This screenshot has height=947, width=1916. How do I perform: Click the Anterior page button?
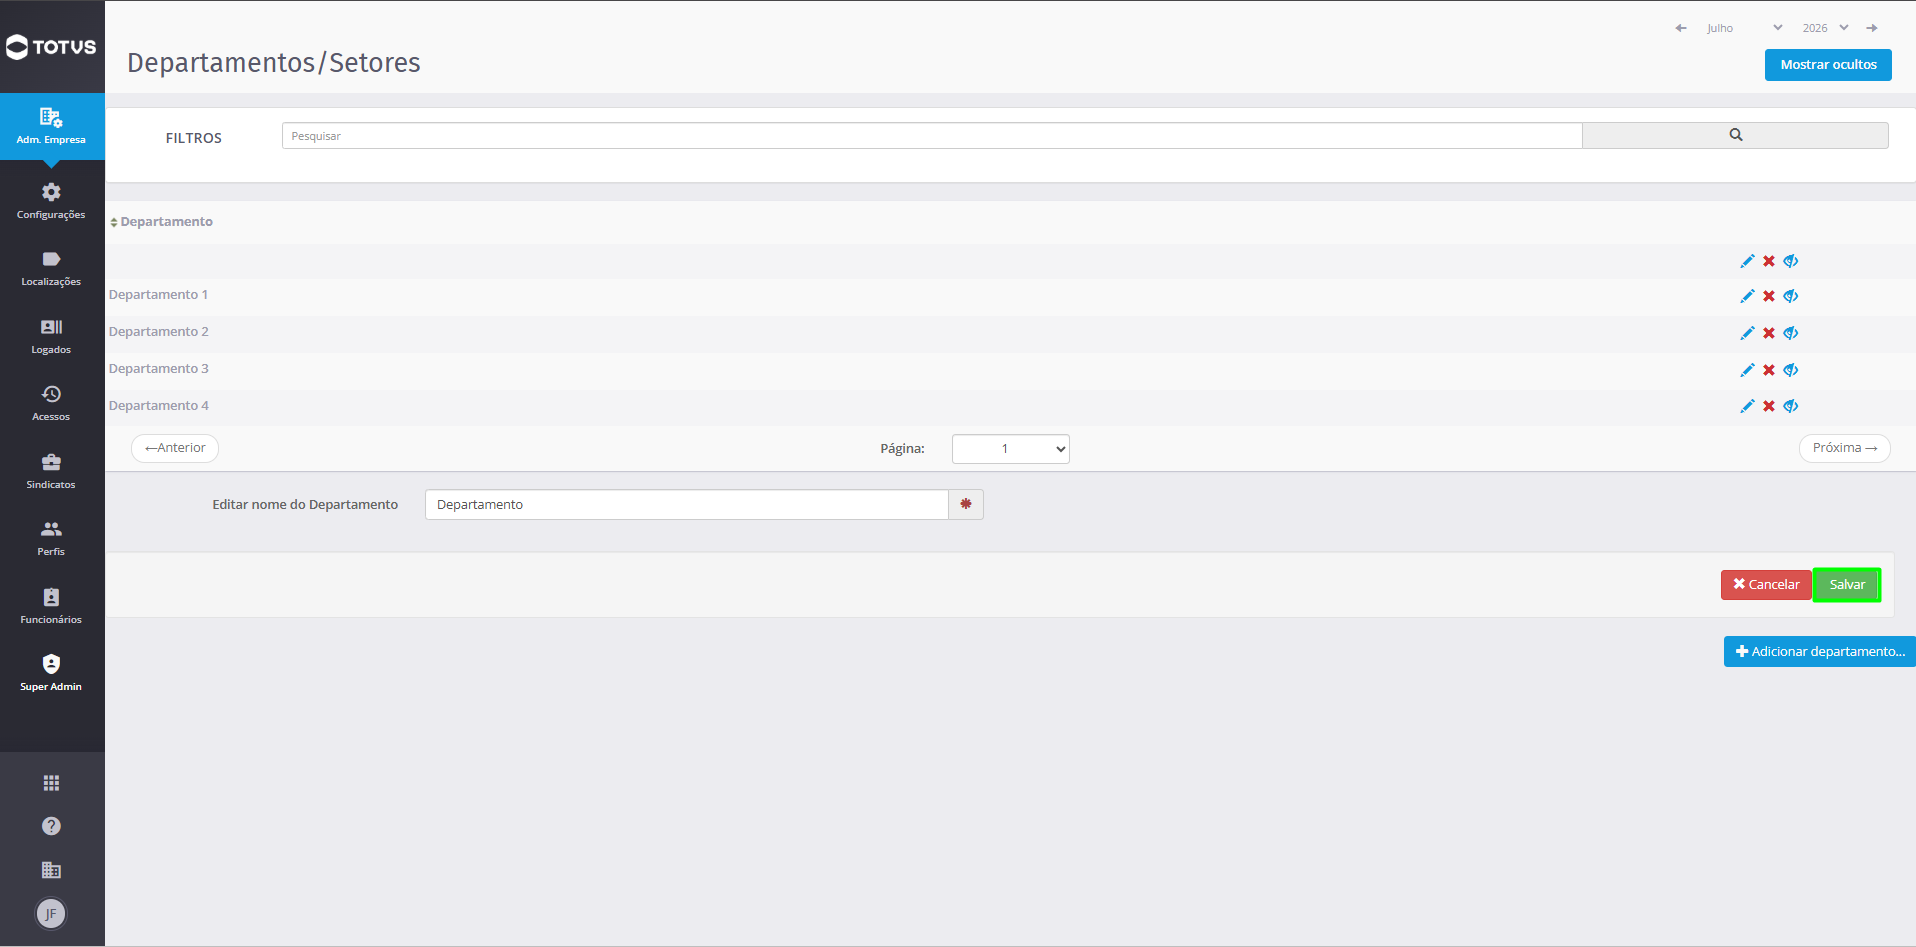click(175, 448)
